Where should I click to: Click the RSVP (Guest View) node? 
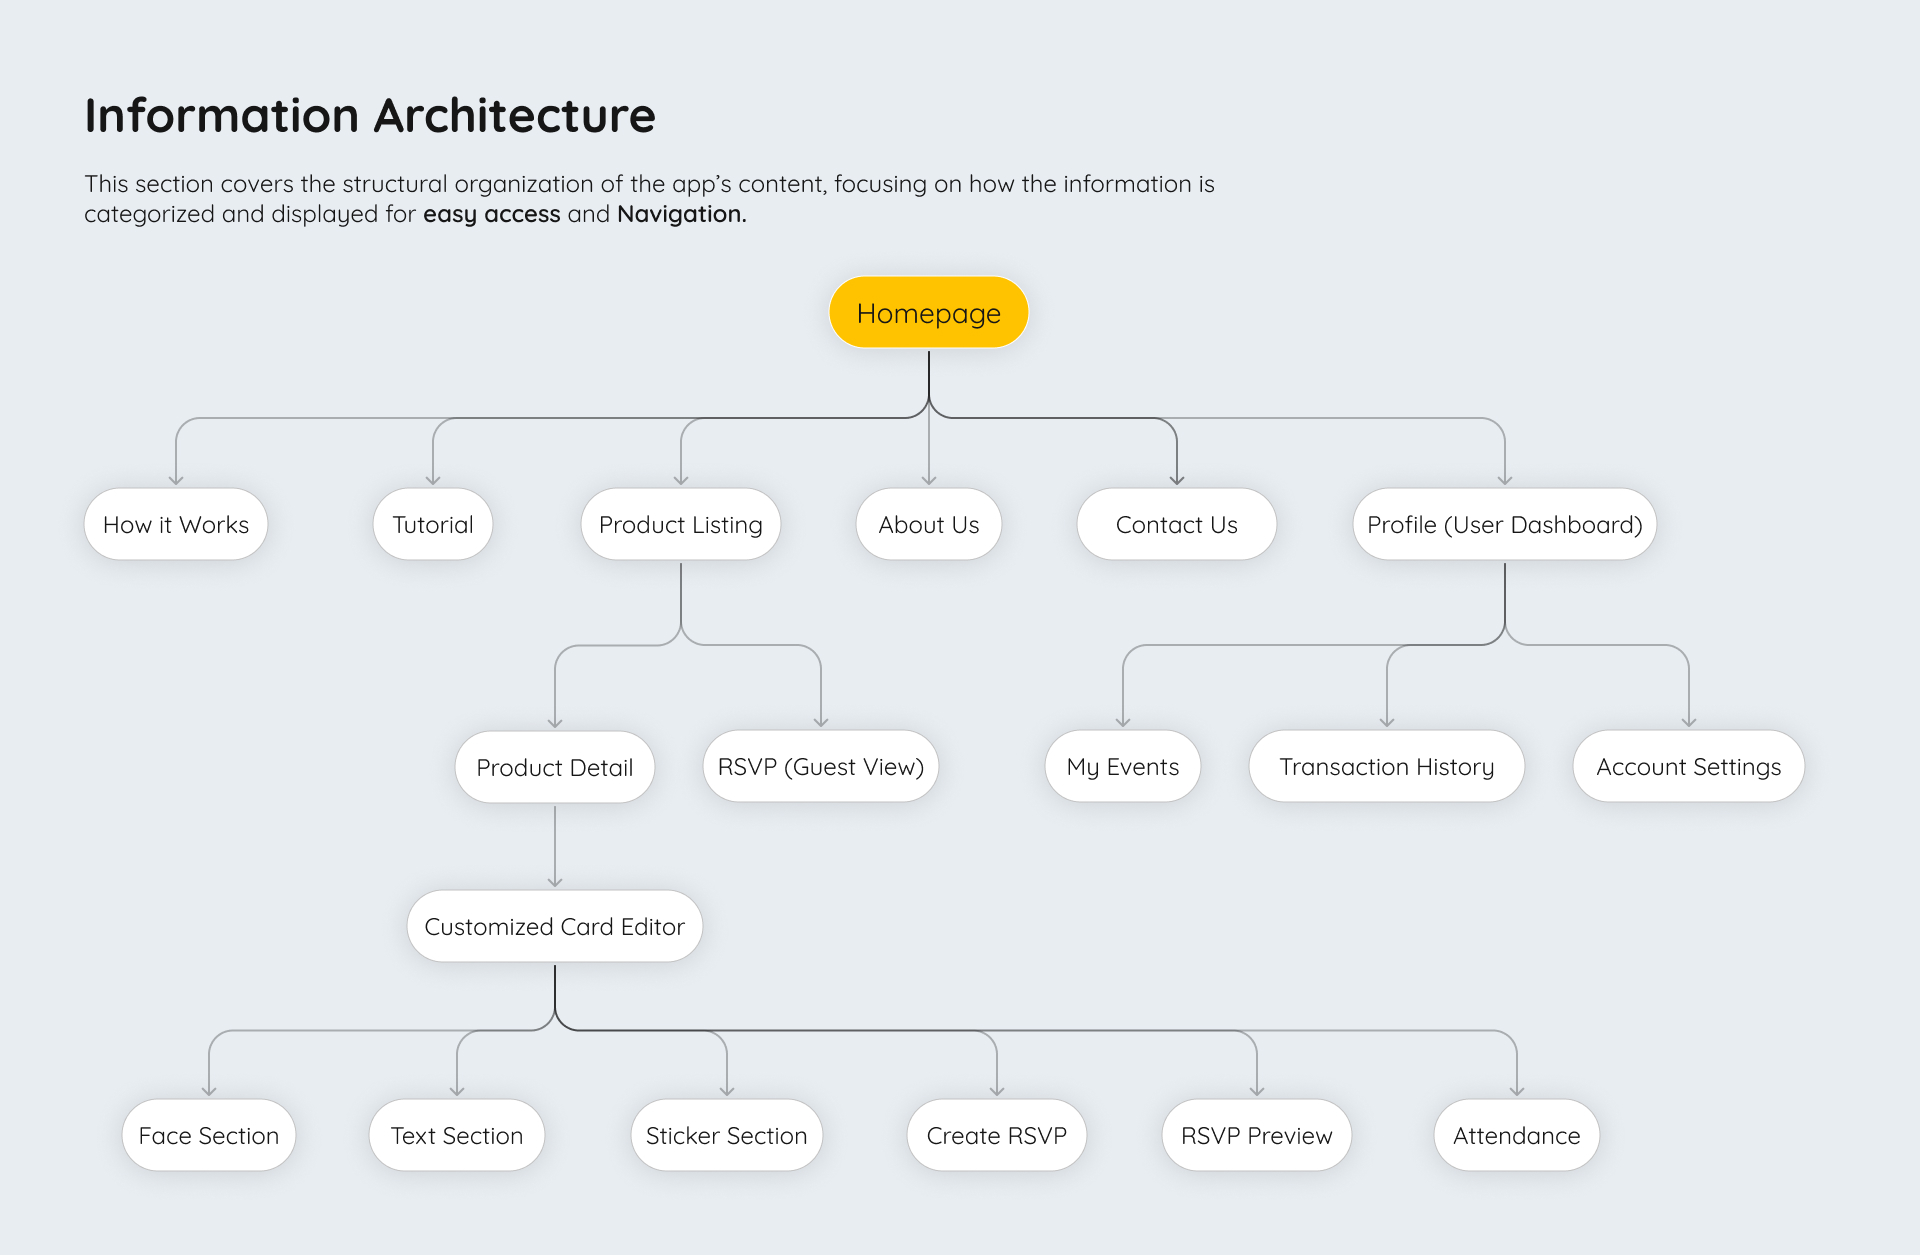(820, 767)
